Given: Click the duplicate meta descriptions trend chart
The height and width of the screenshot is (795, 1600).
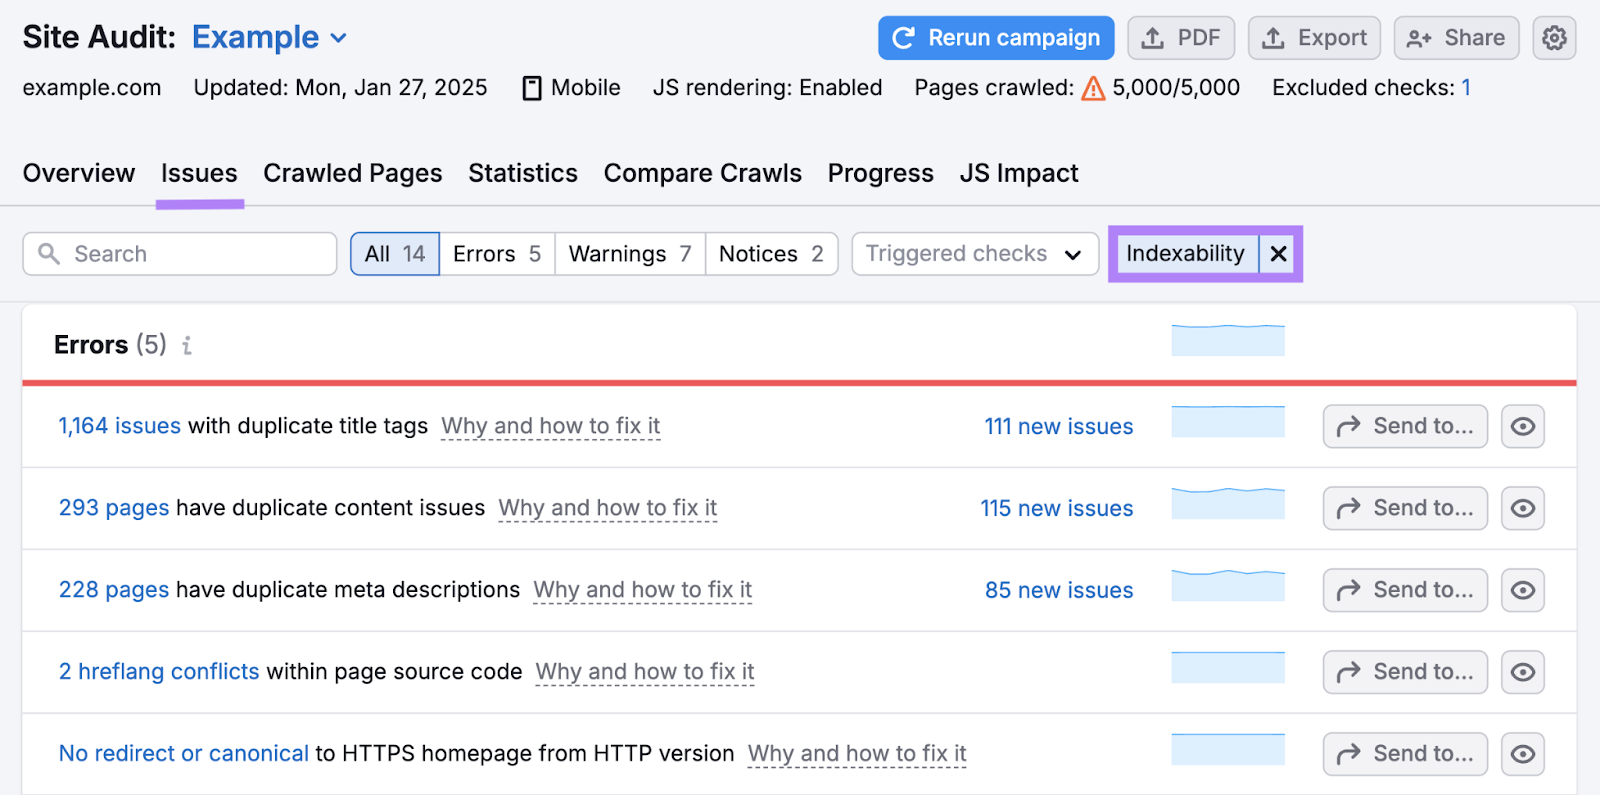Looking at the screenshot, I should [1228, 586].
